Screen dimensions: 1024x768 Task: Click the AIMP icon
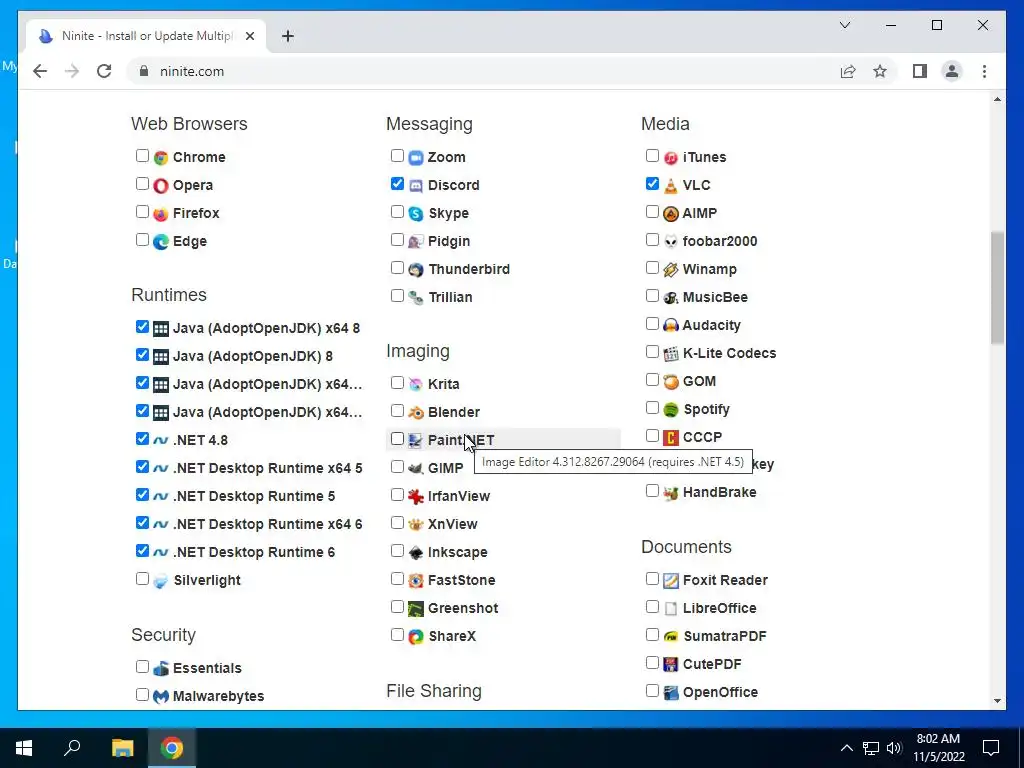[671, 214]
